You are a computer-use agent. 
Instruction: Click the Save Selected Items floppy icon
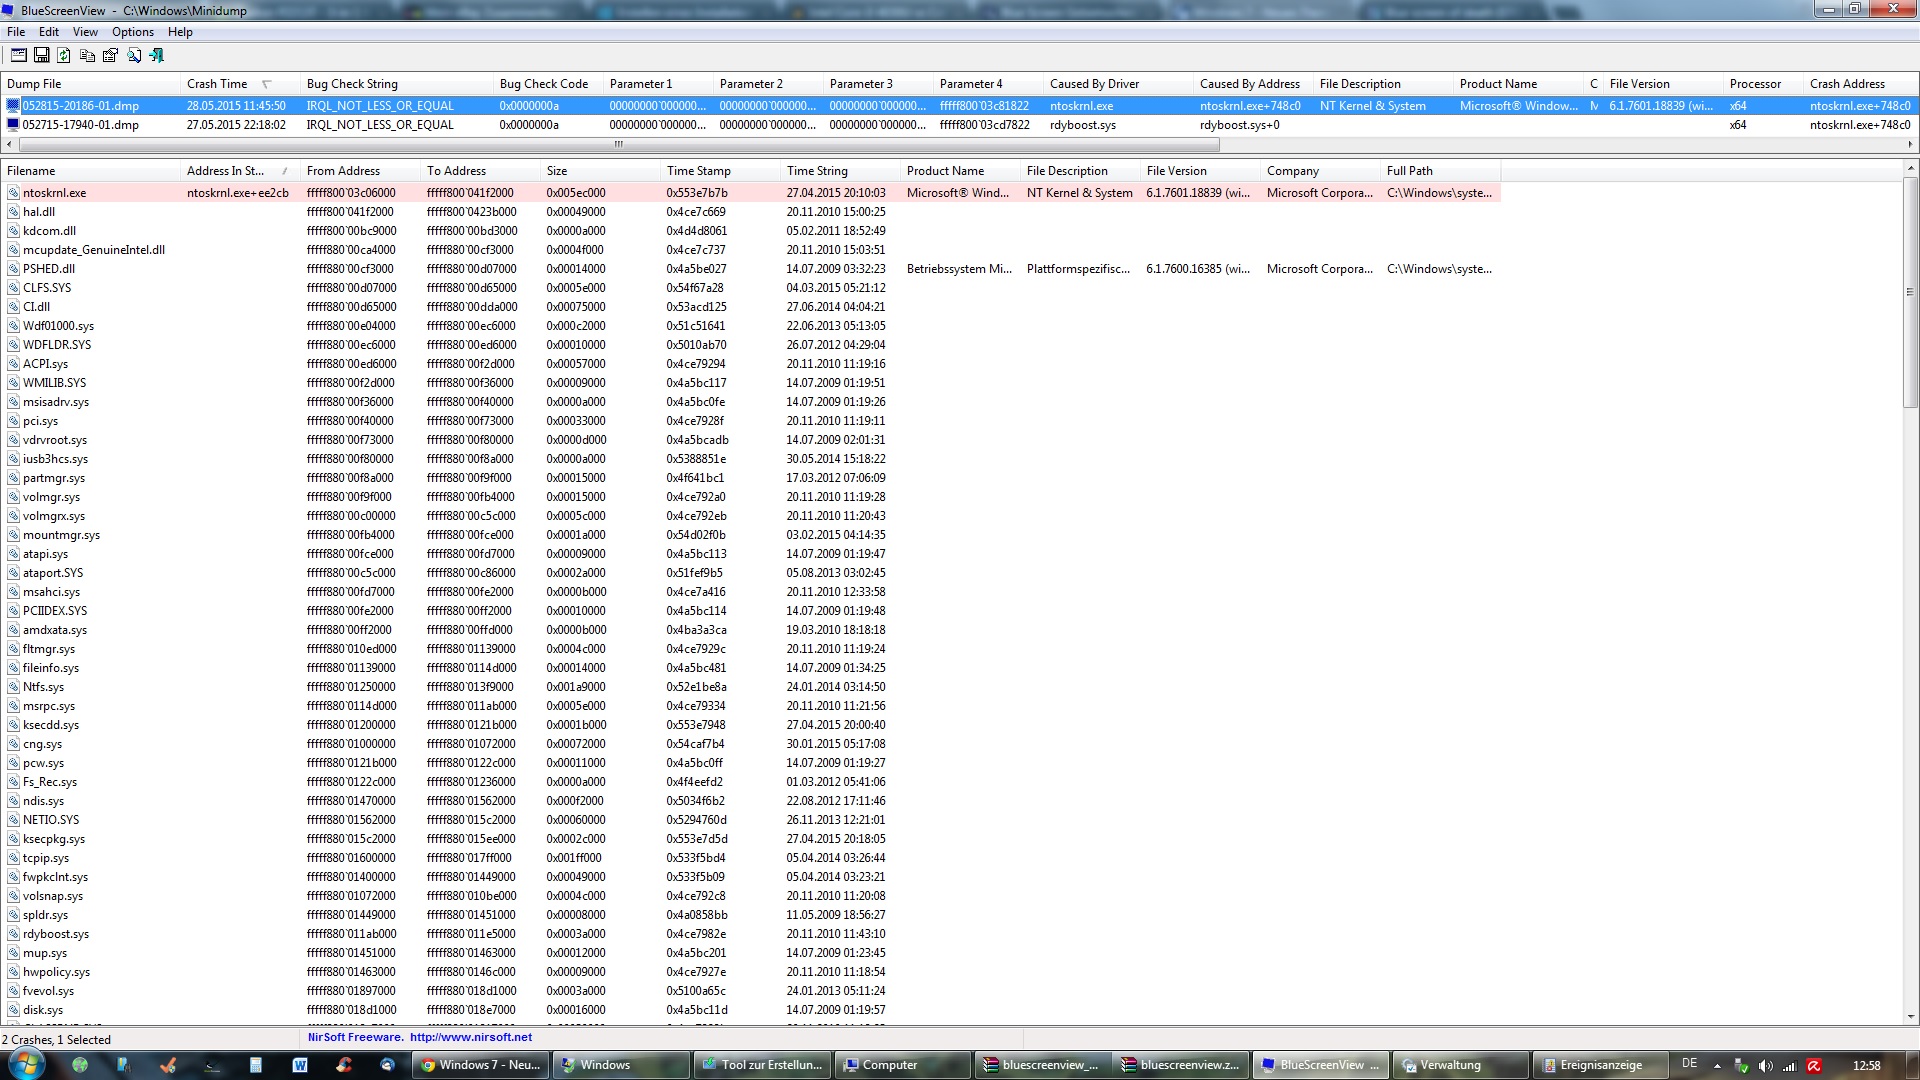(41, 56)
